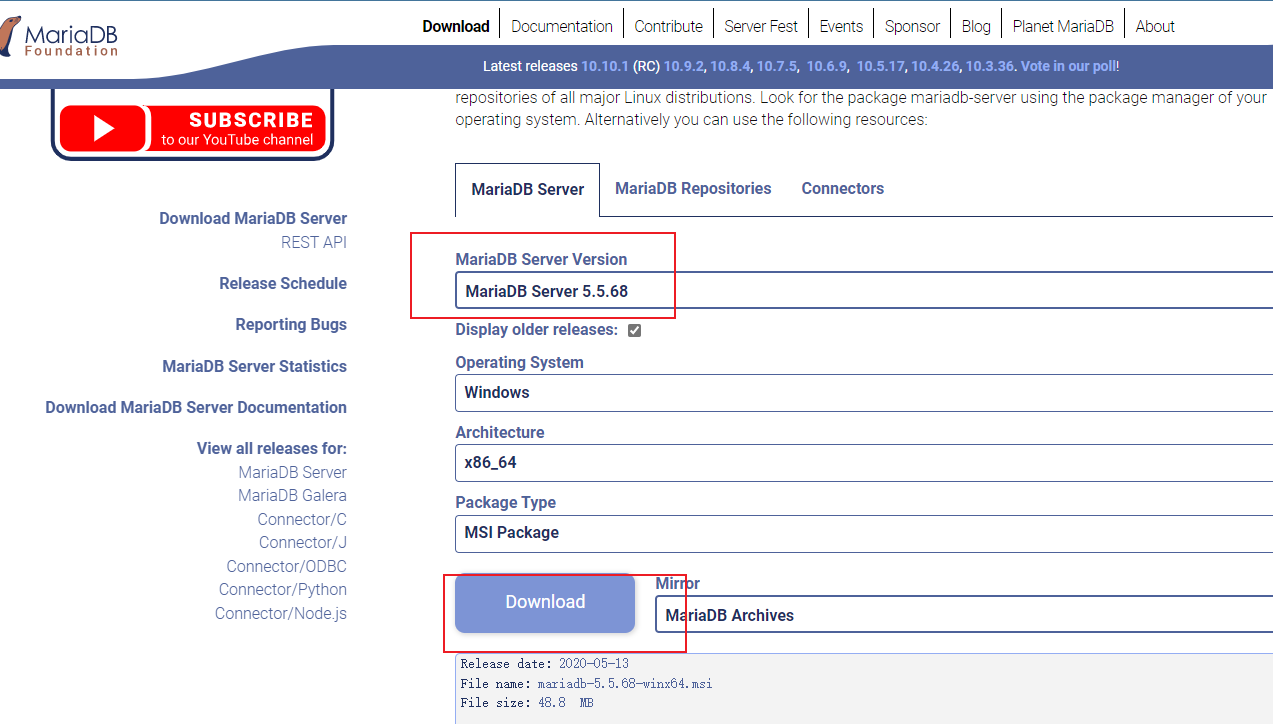Open the About menu item
This screenshot has height=724, width=1273.
(x=1155, y=26)
